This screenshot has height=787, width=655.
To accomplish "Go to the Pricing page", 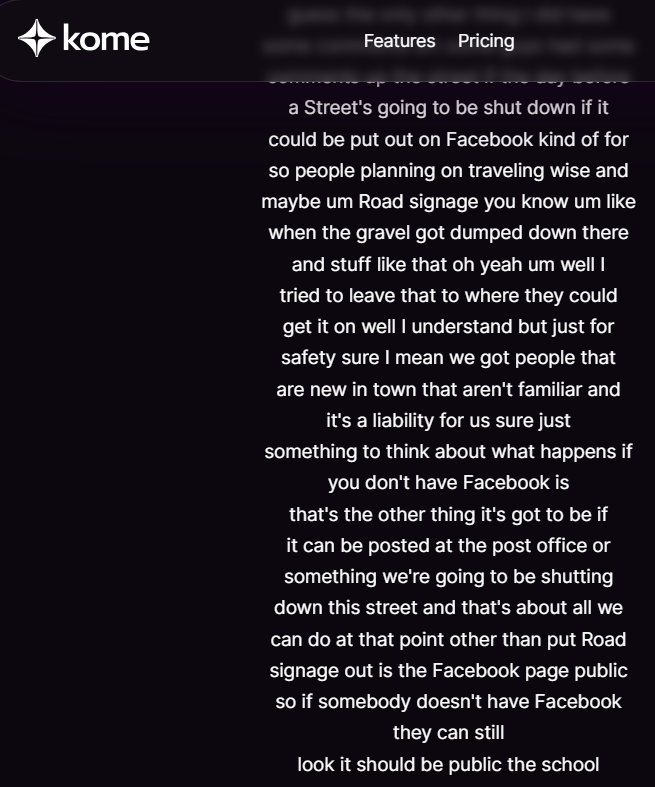I will pyautogui.click(x=486, y=41).
